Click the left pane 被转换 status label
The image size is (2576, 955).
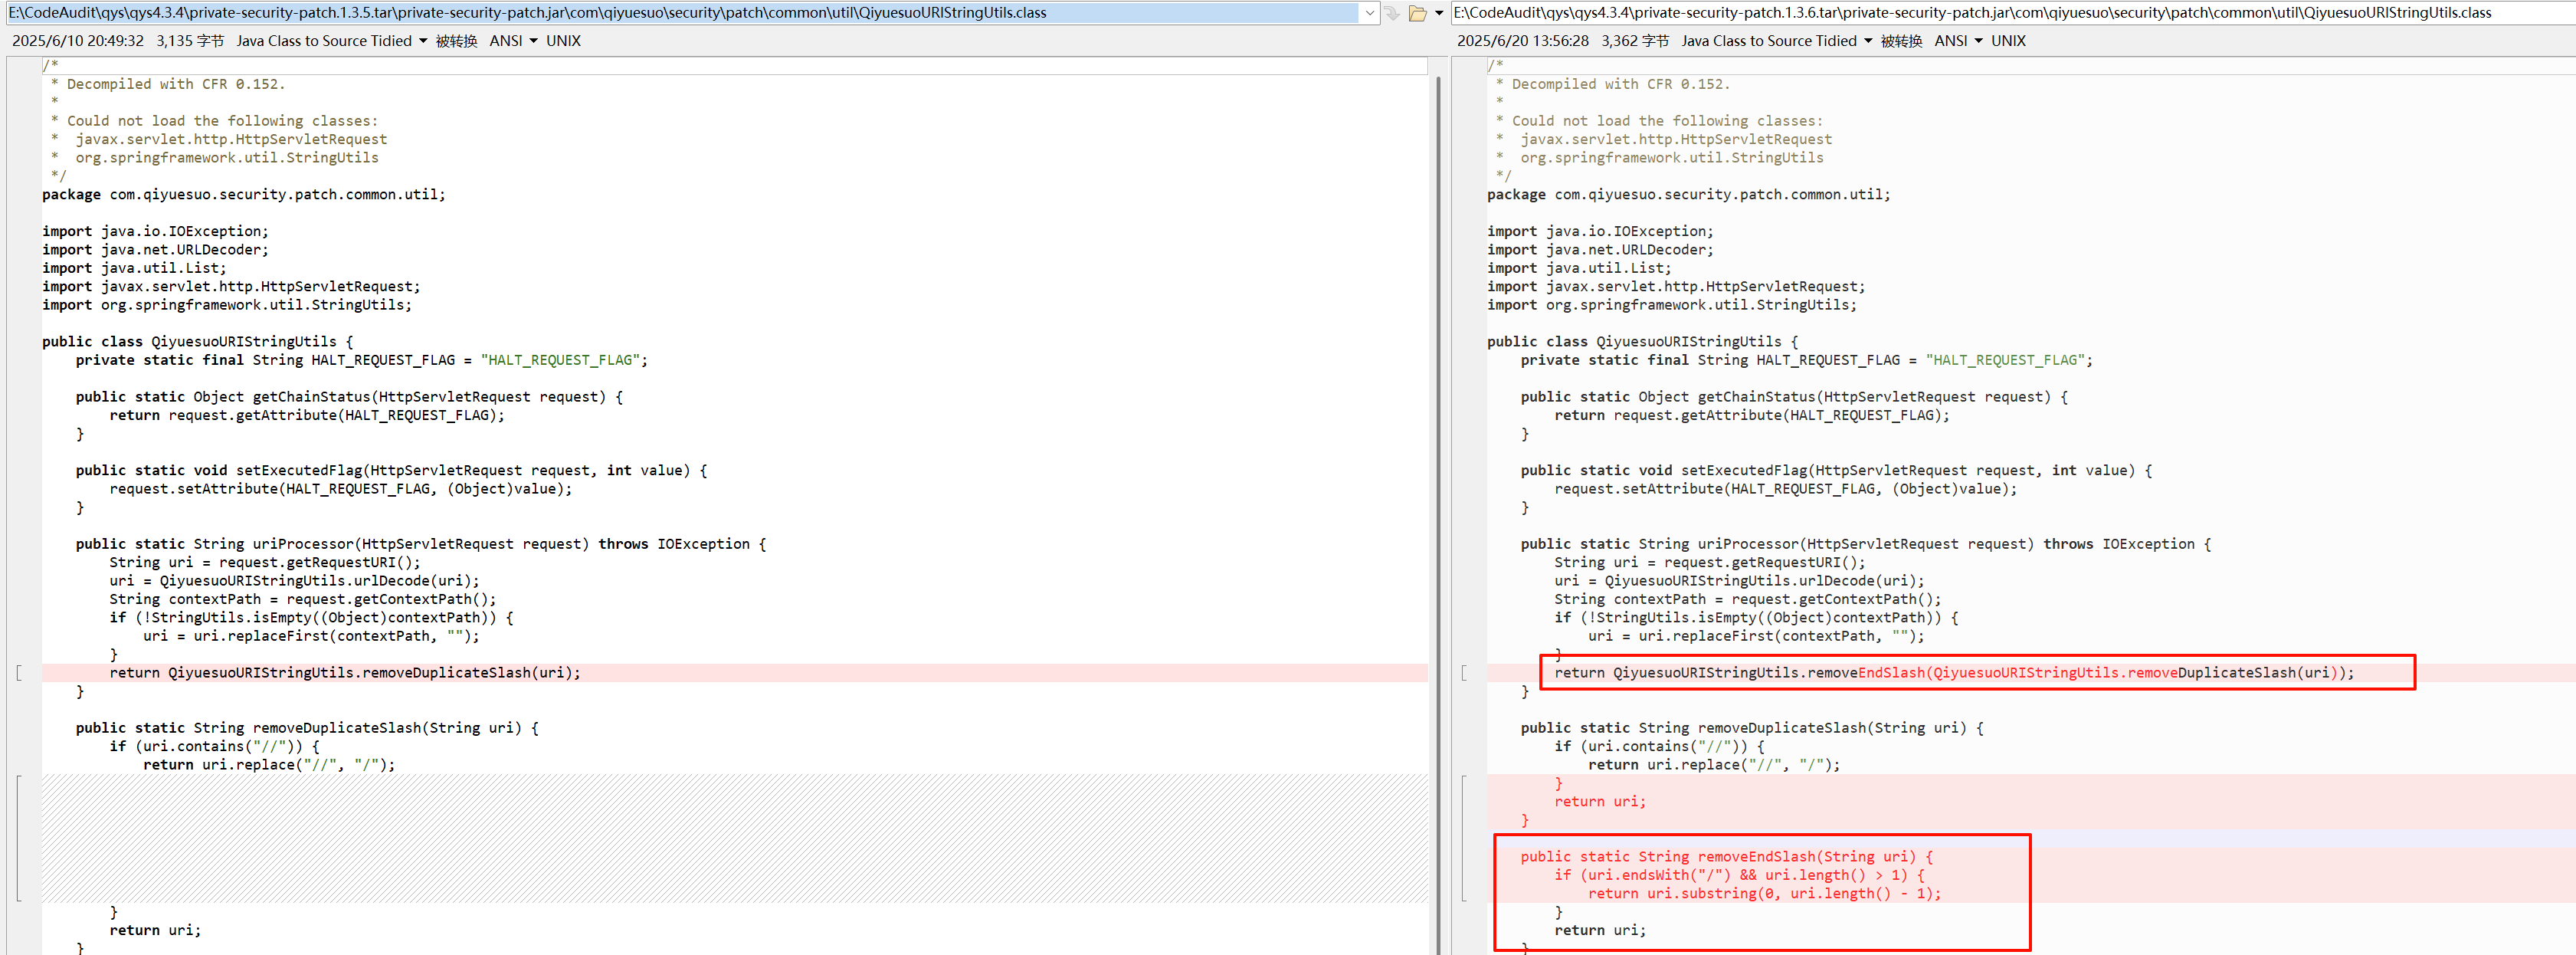coord(456,41)
